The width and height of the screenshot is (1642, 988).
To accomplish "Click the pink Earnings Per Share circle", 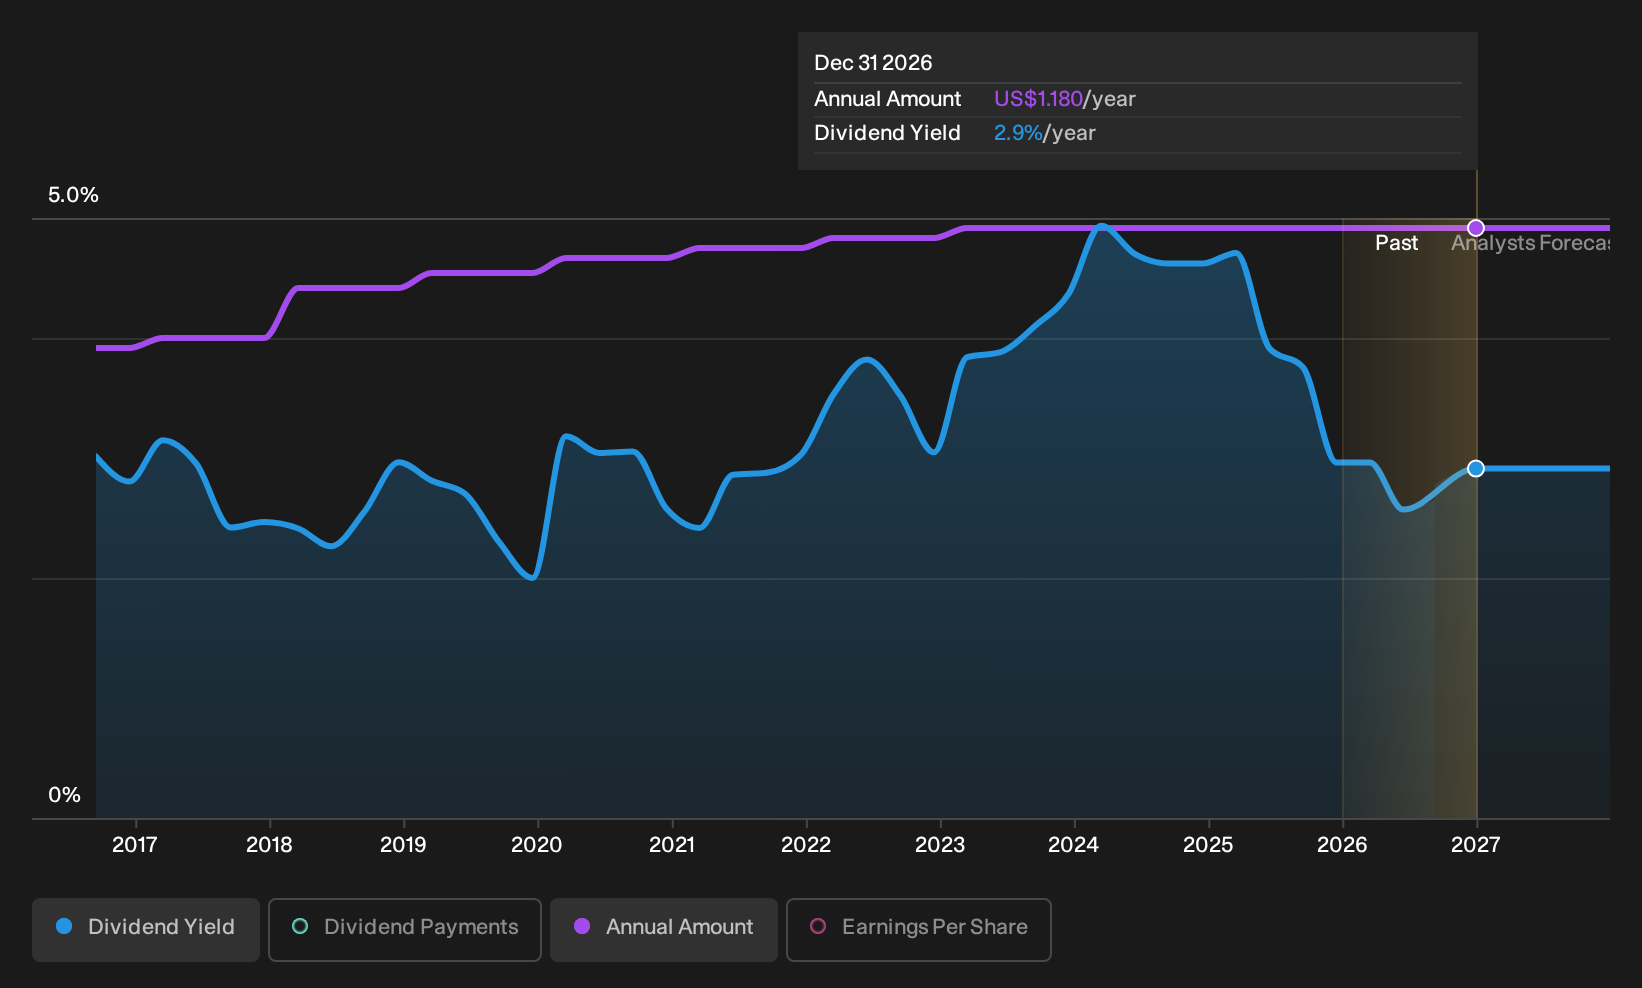I will [818, 927].
